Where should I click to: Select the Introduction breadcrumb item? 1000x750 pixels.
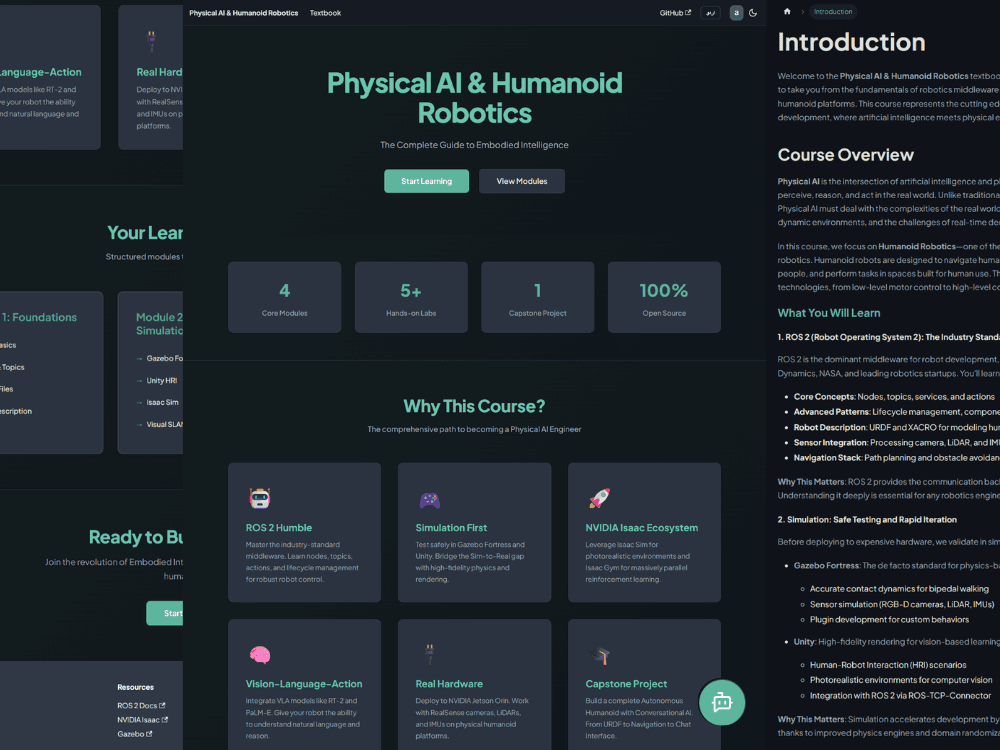[833, 12]
